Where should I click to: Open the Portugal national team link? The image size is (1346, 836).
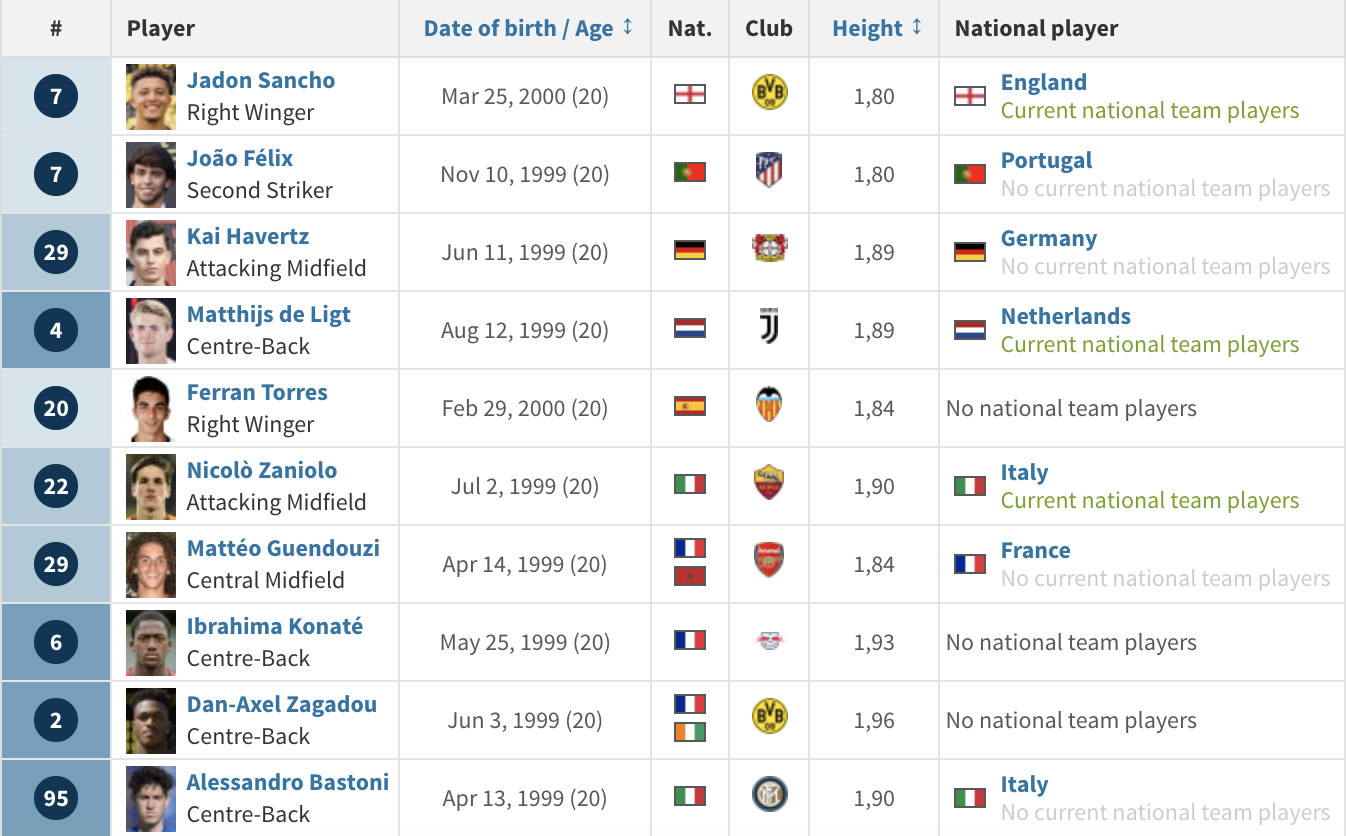pos(1046,160)
